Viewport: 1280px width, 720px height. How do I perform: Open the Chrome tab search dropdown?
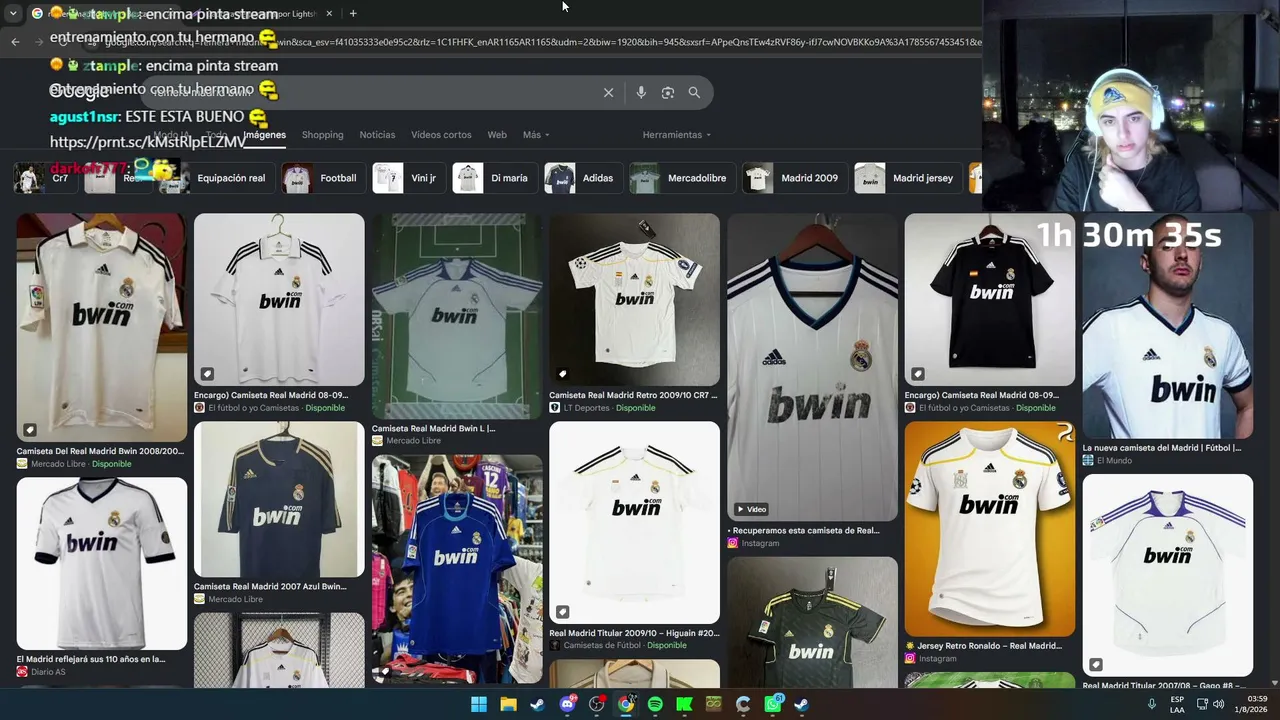[13, 13]
